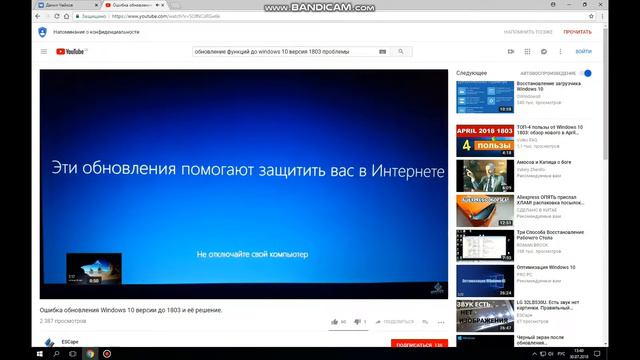Click the add-to-playlist icon

tap(425, 322)
